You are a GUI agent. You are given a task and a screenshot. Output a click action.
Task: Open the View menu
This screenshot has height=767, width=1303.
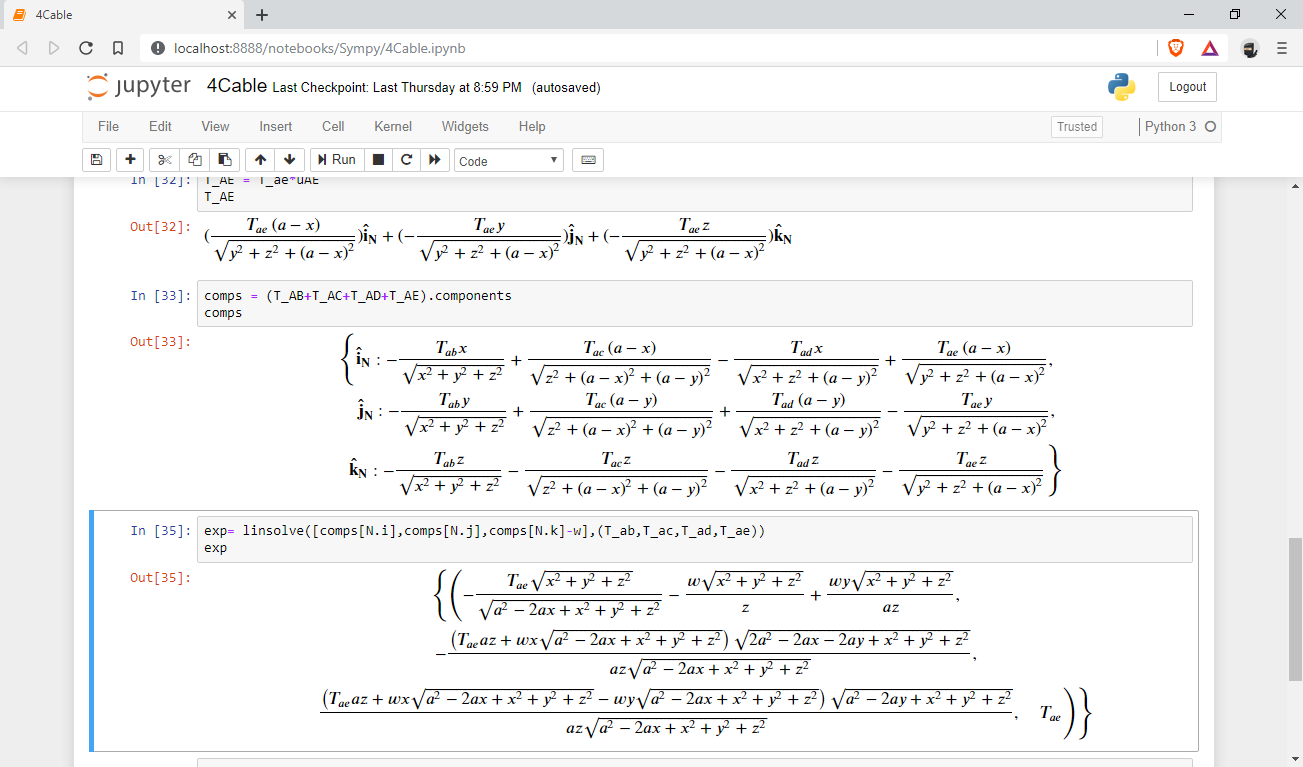pos(215,127)
